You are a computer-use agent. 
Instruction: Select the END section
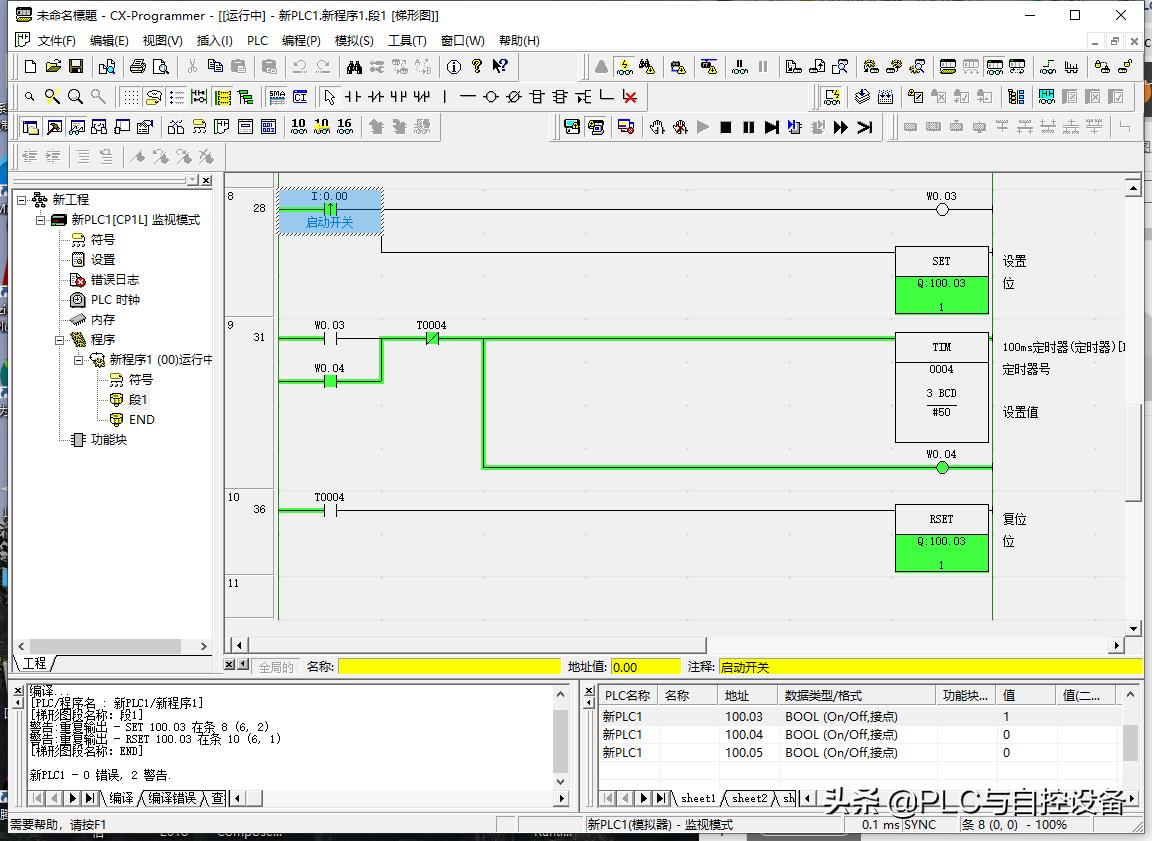pyautogui.click(x=141, y=419)
